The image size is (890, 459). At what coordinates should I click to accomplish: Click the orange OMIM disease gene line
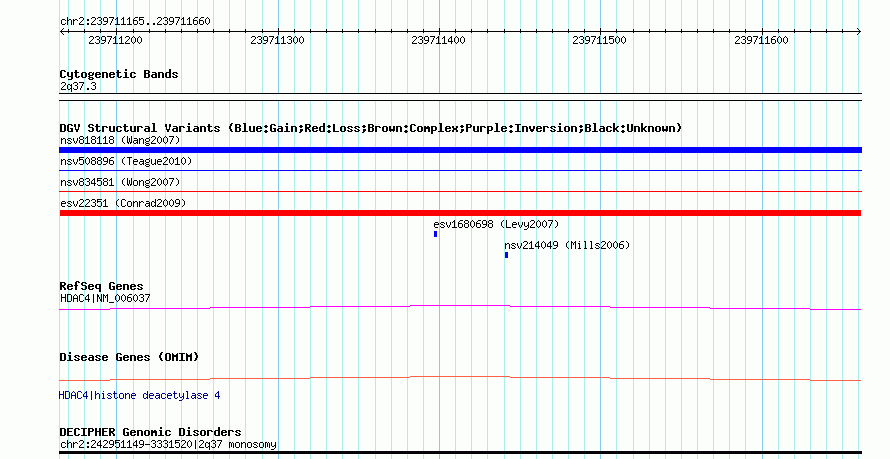(460, 378)
